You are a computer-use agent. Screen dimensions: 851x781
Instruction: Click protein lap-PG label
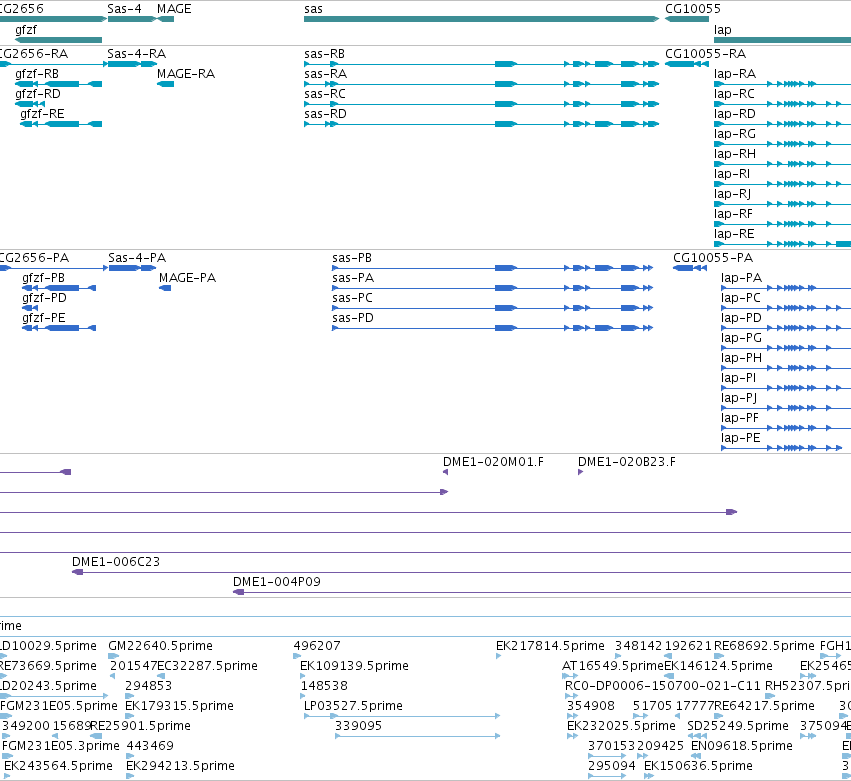[741, 338]
